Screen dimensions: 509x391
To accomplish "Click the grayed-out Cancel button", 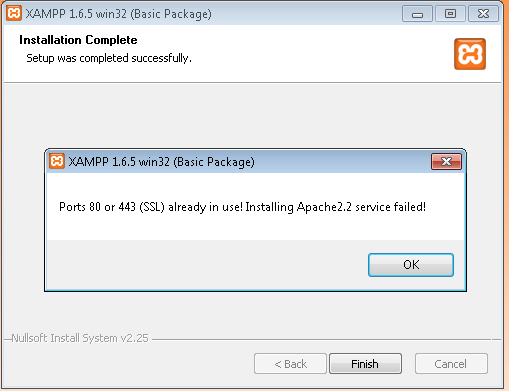I will coord(451,363).
